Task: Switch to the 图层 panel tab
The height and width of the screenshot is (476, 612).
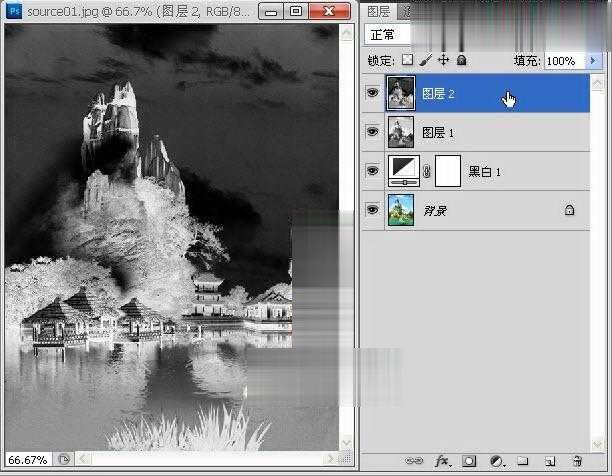Action: pyautogui.click(x=378, y=12)
